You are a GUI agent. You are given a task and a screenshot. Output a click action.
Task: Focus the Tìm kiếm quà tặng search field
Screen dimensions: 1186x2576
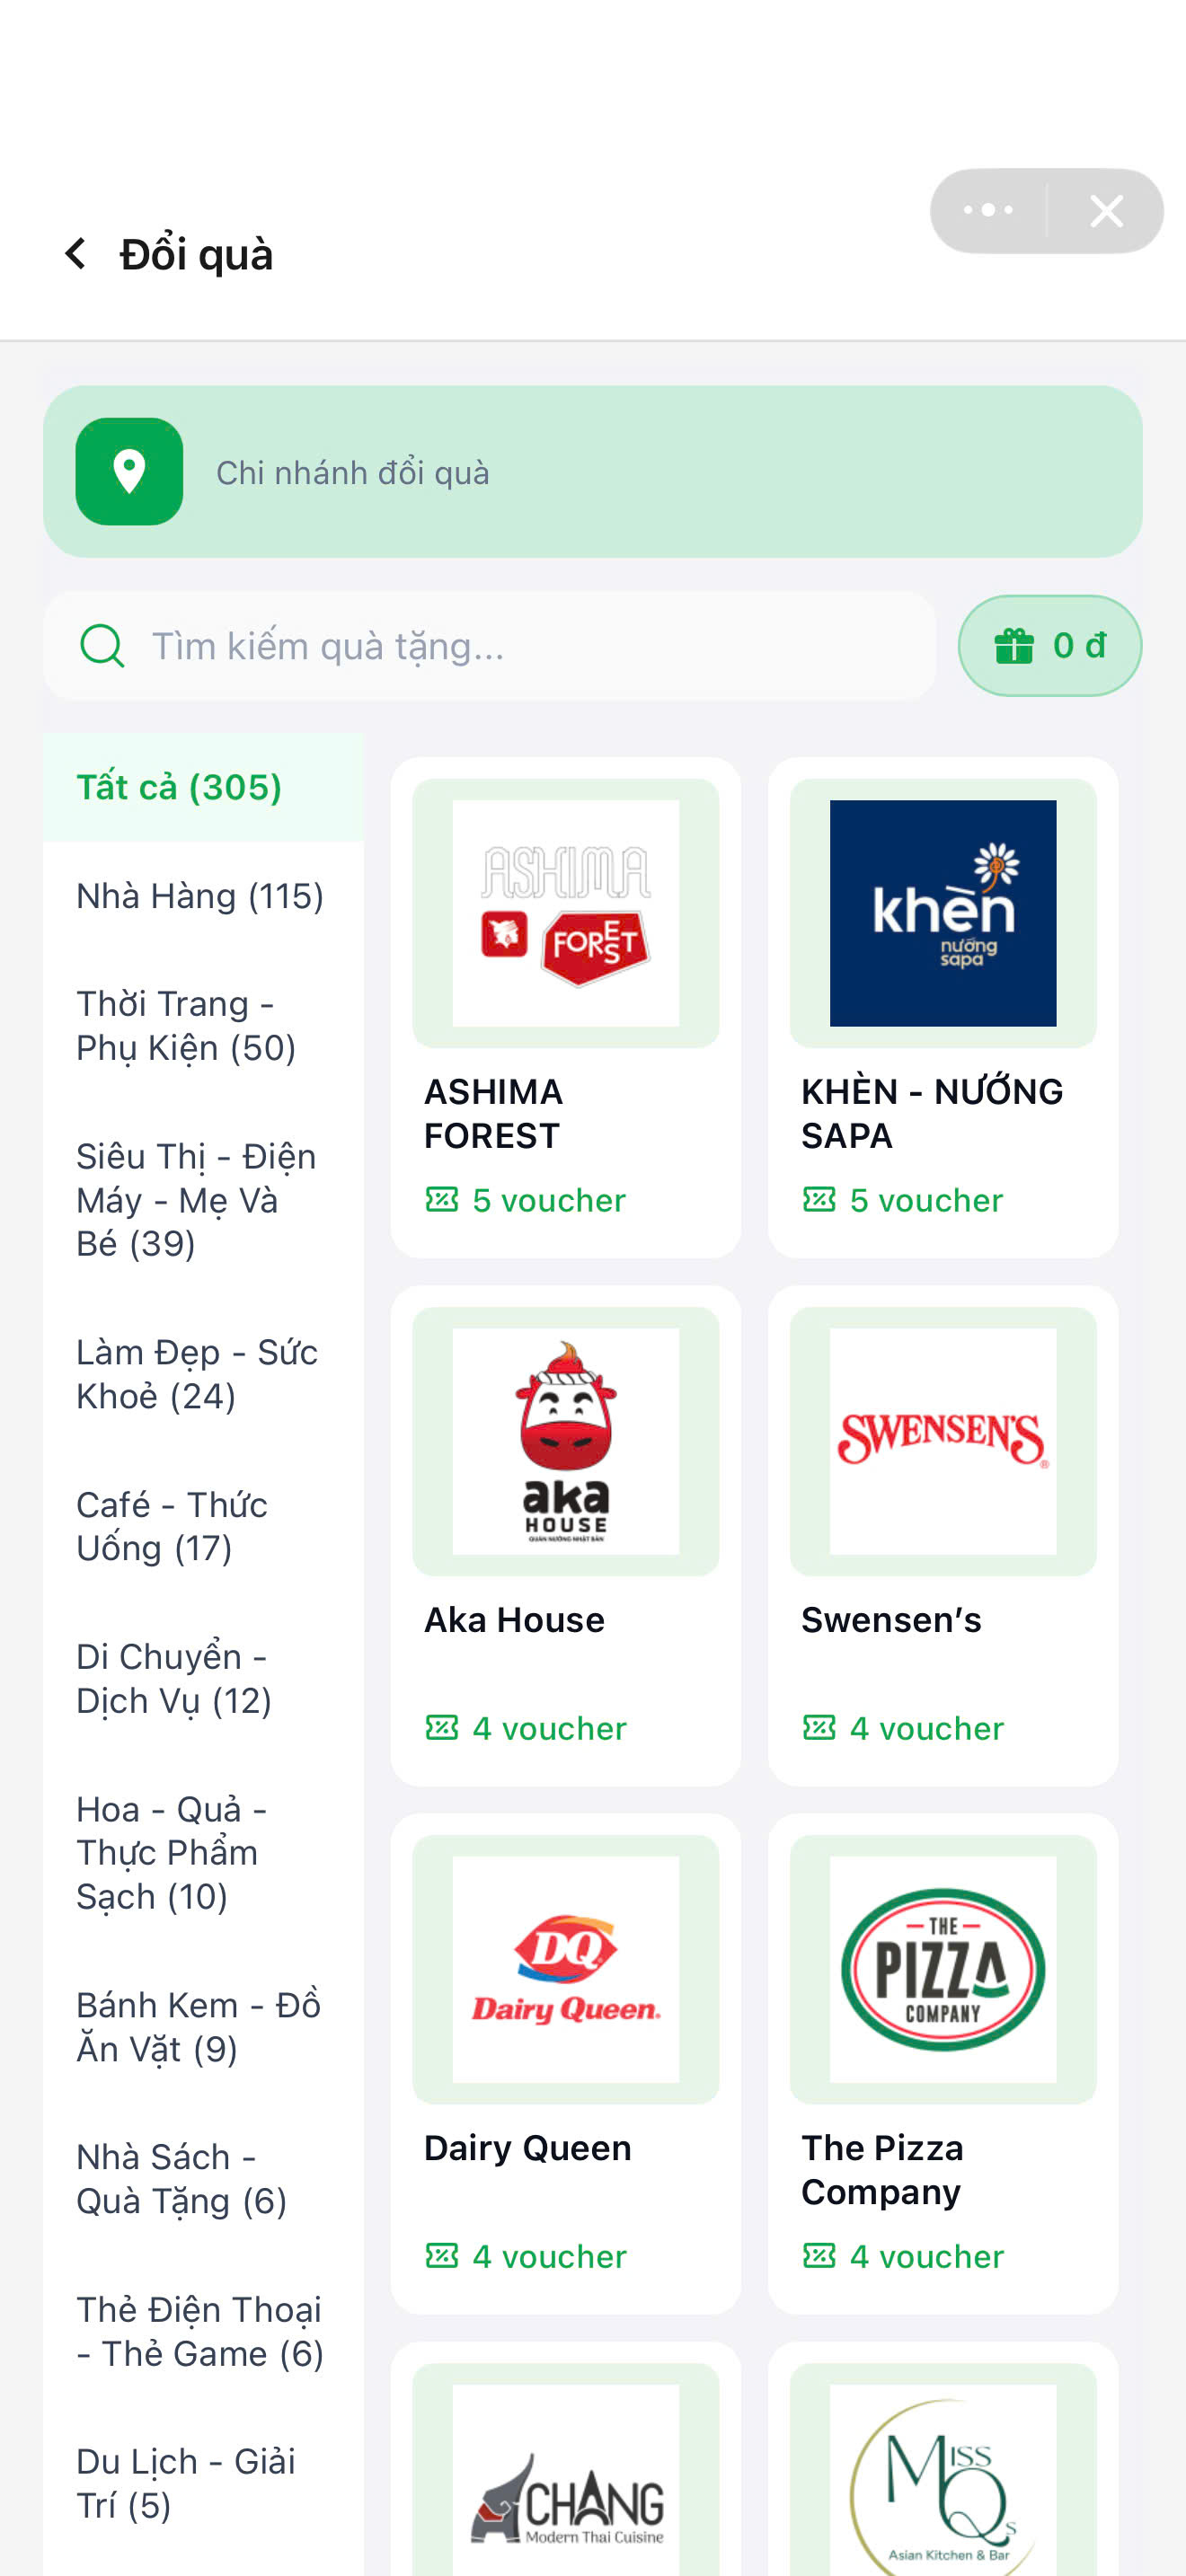(x=490, y=646)
